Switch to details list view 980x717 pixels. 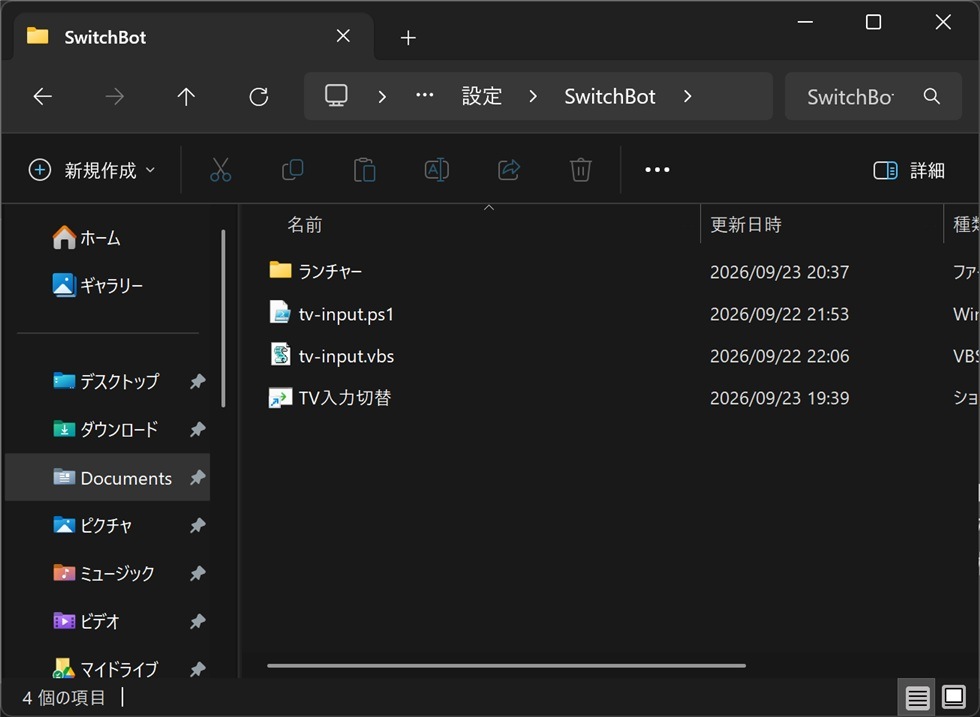917,697
